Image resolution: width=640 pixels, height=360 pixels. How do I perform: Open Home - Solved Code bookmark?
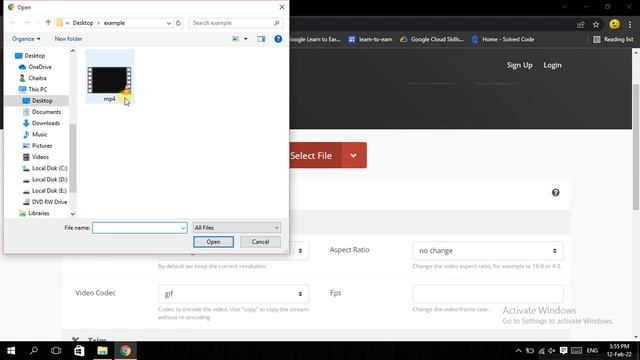[503, 39]
